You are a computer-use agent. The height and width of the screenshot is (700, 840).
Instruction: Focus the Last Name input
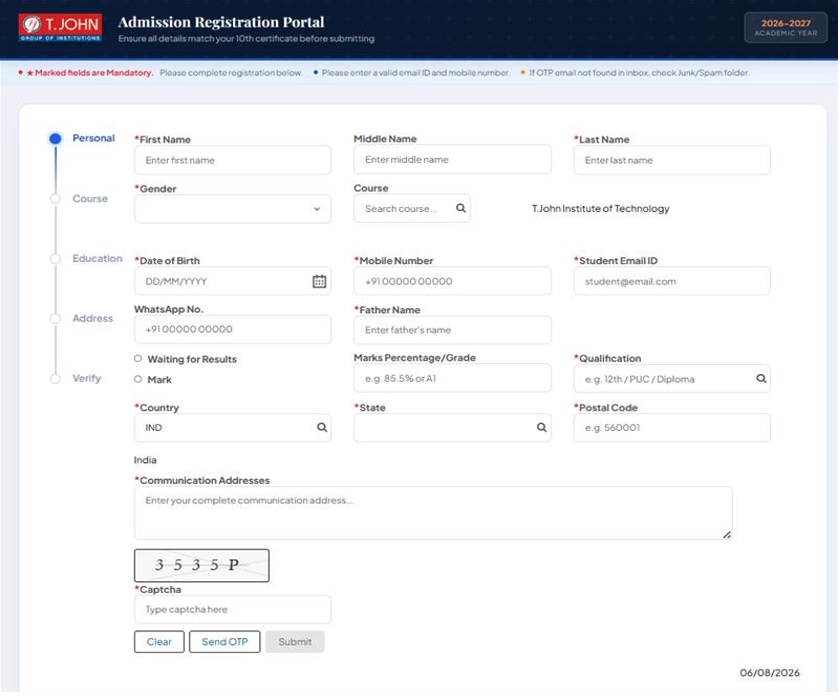(x=672, y=160)
